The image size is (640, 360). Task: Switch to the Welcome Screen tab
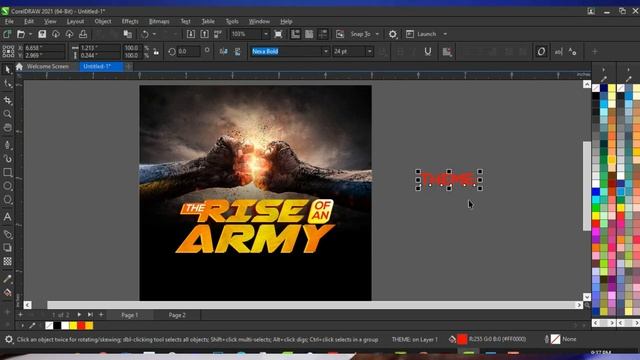47,66
